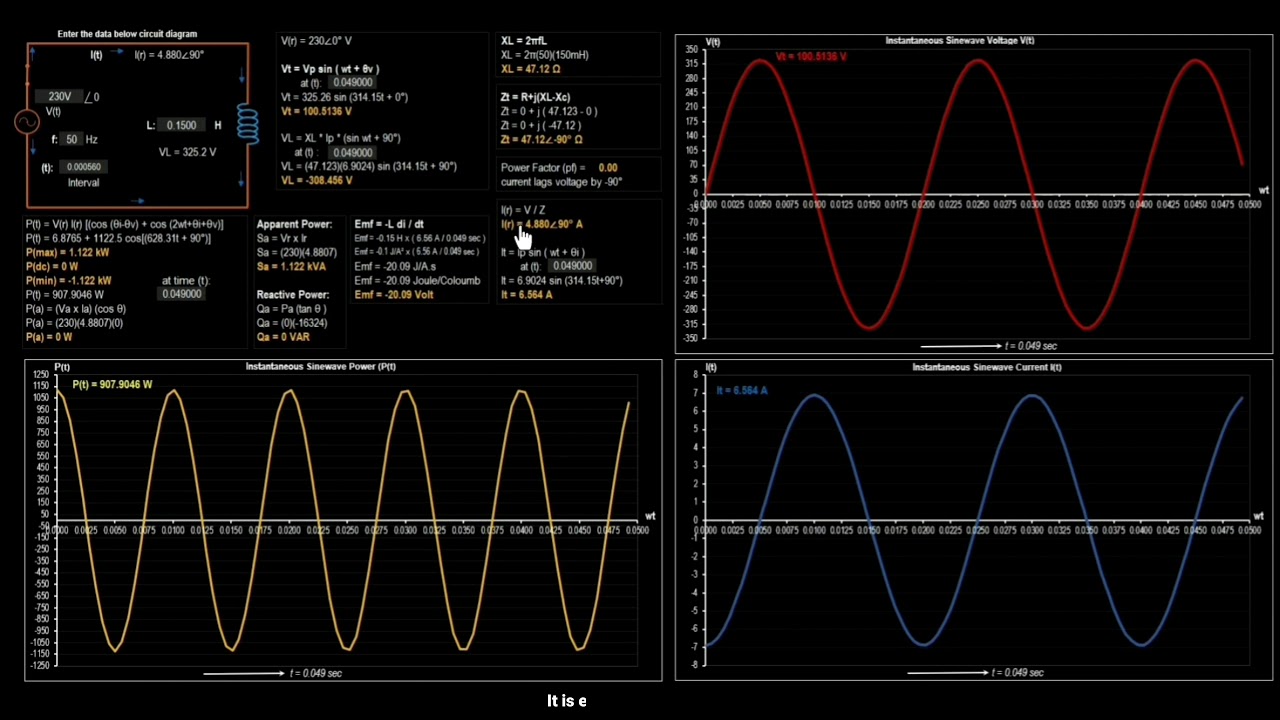This screenshot has height=720, width=1280.
Task: Click the 'Enter the data below circuit diagram' heading
Action: [127, 34]
